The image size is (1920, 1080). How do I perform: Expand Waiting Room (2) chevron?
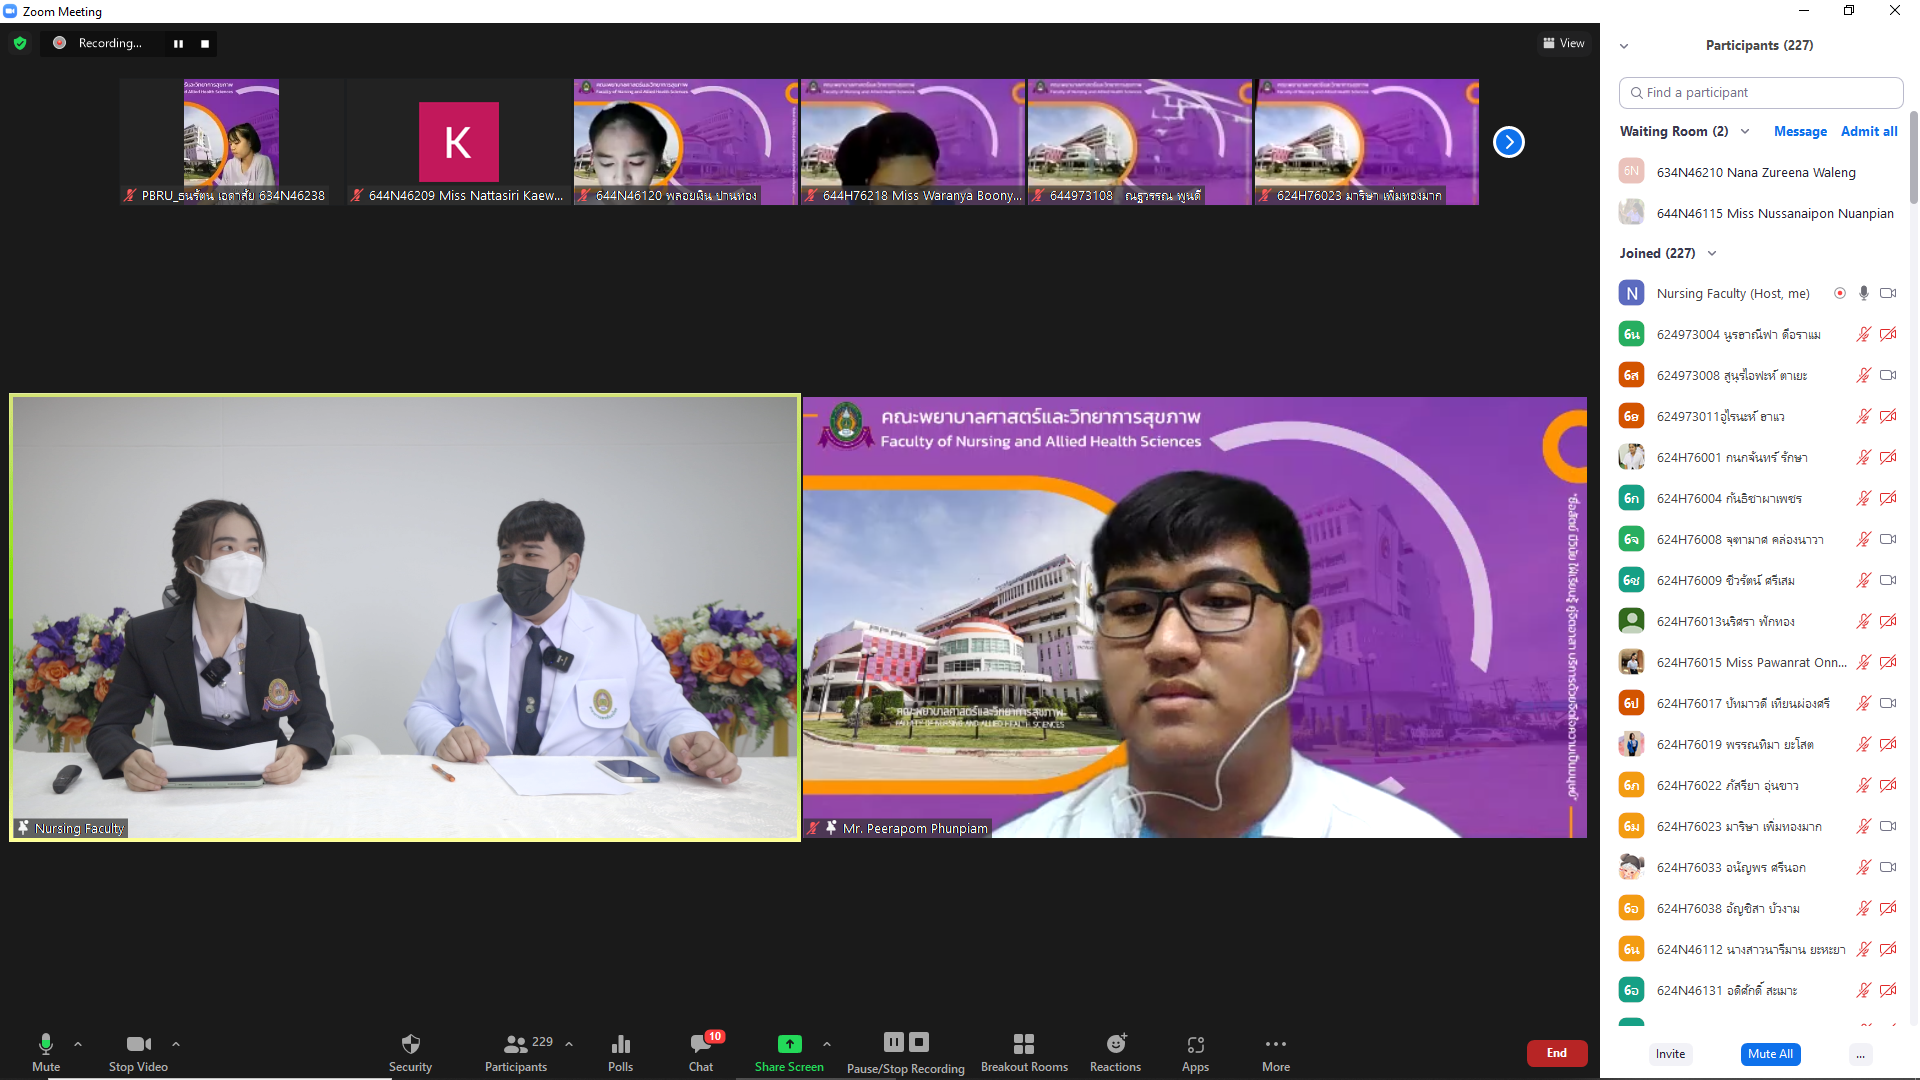tap(1745, 132)
